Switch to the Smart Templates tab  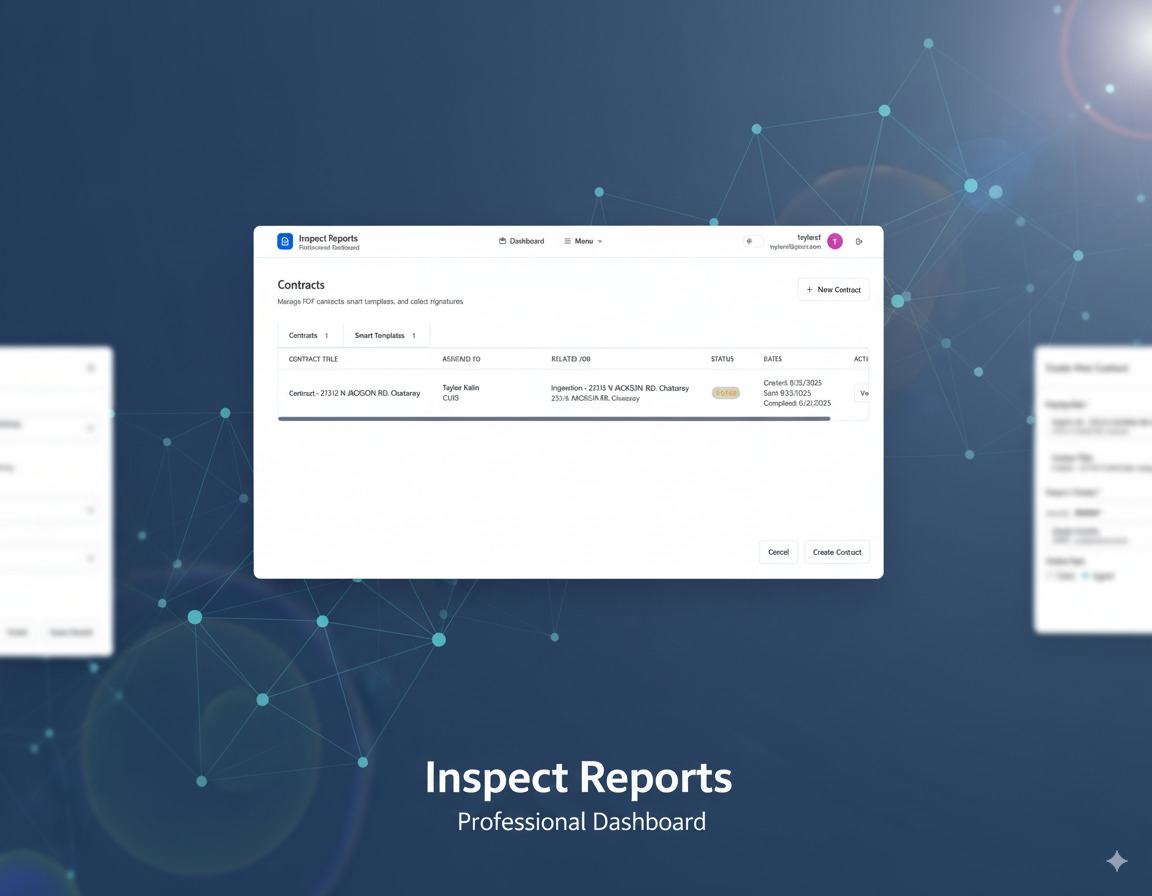pyautogui.click(x=386, y=336)
